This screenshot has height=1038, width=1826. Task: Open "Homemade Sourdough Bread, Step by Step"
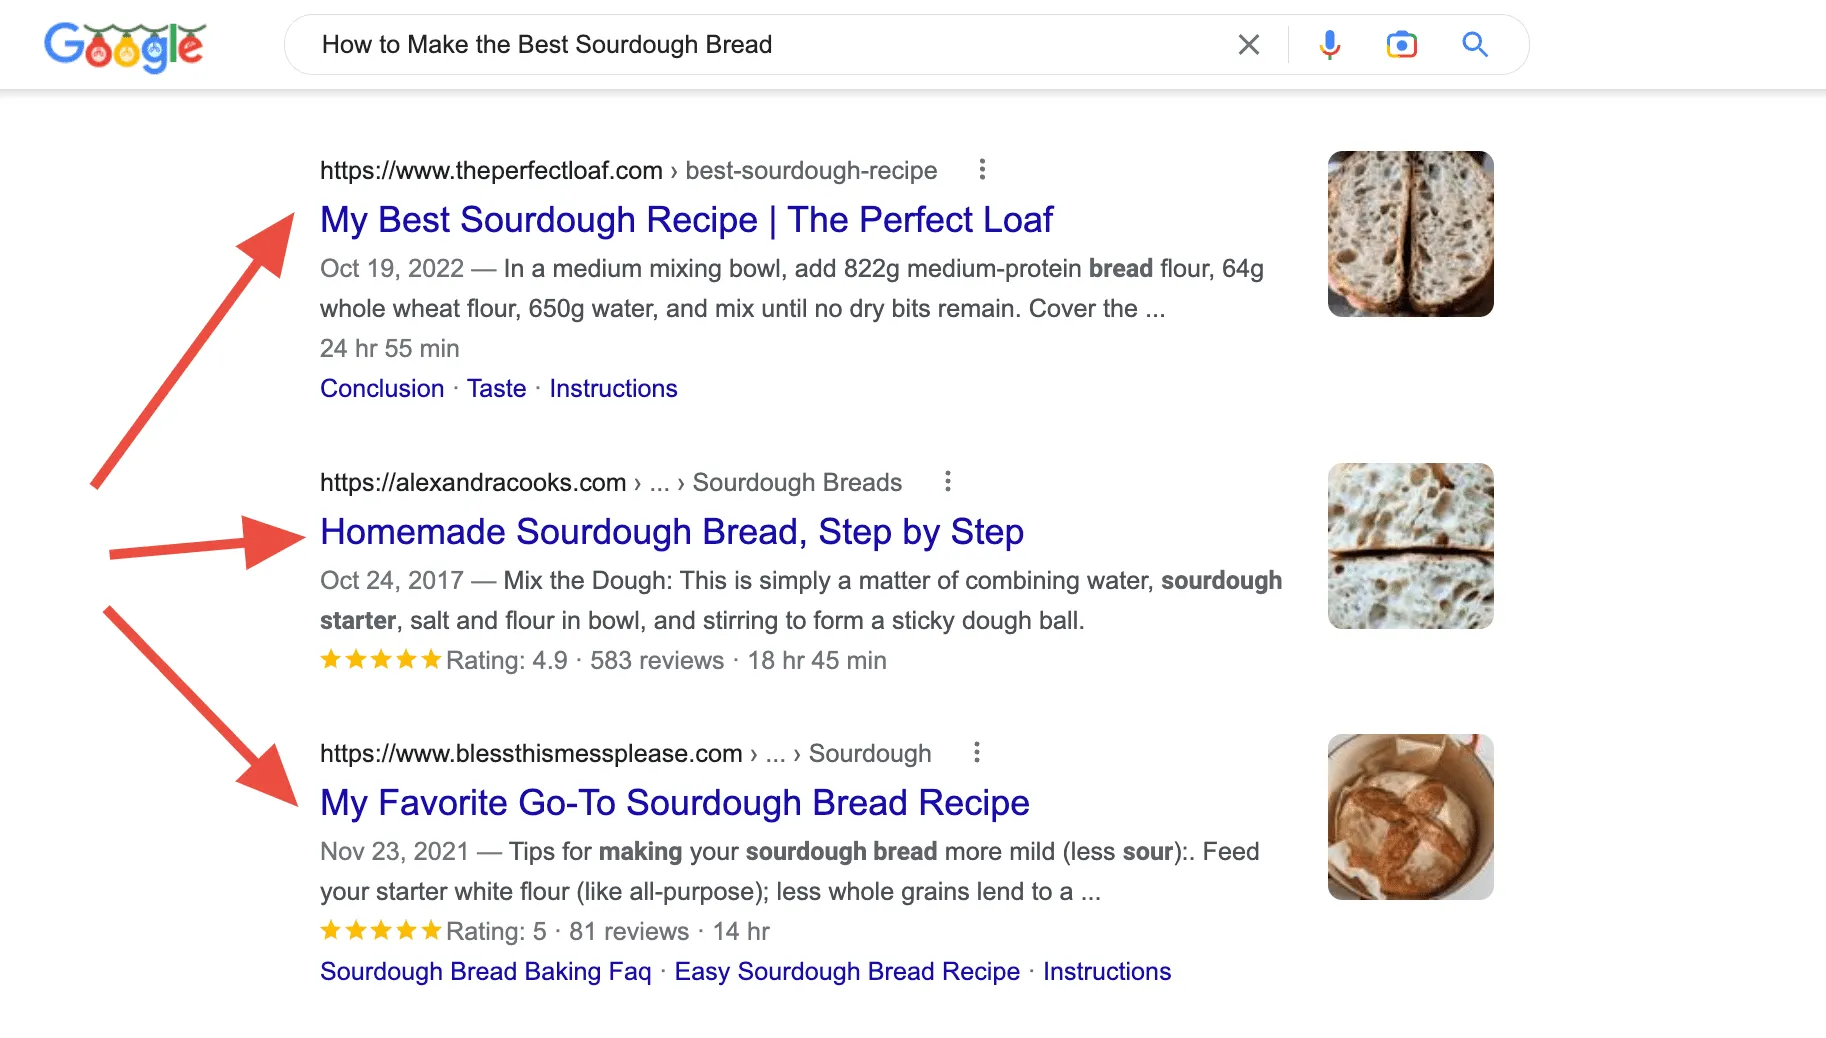pos(672,531)
